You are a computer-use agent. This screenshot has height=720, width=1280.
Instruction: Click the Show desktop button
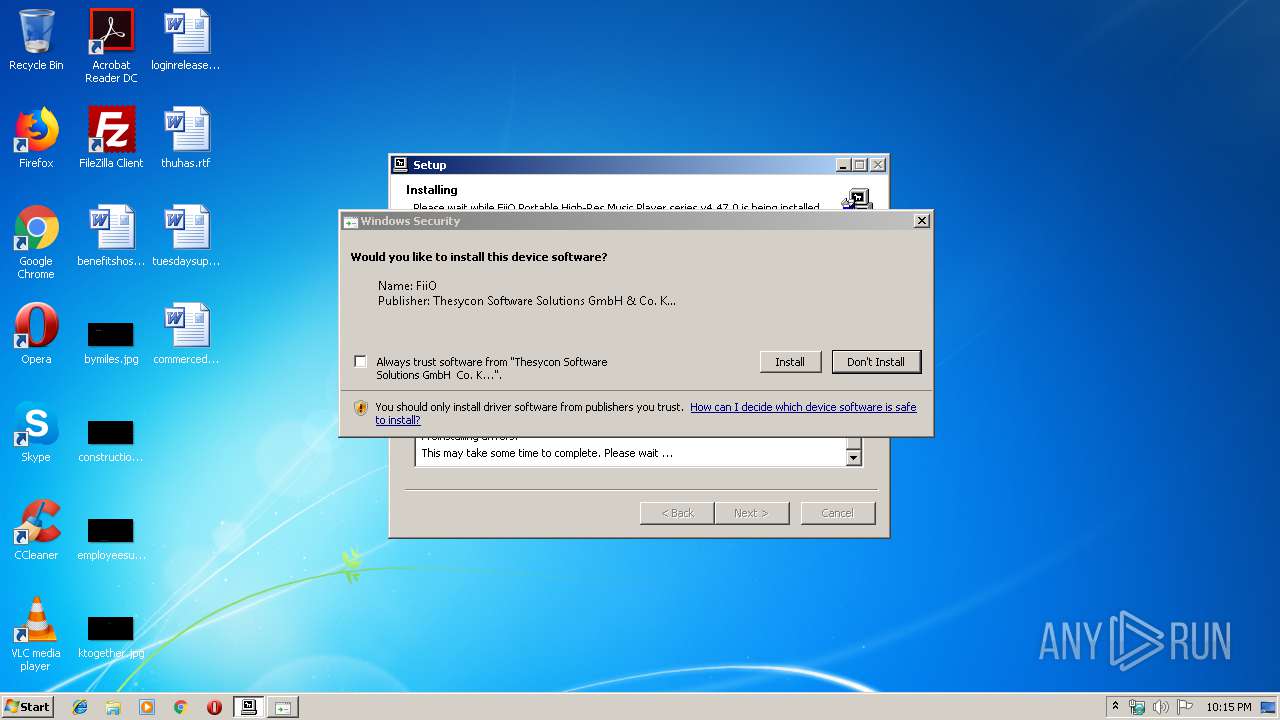1270,707
